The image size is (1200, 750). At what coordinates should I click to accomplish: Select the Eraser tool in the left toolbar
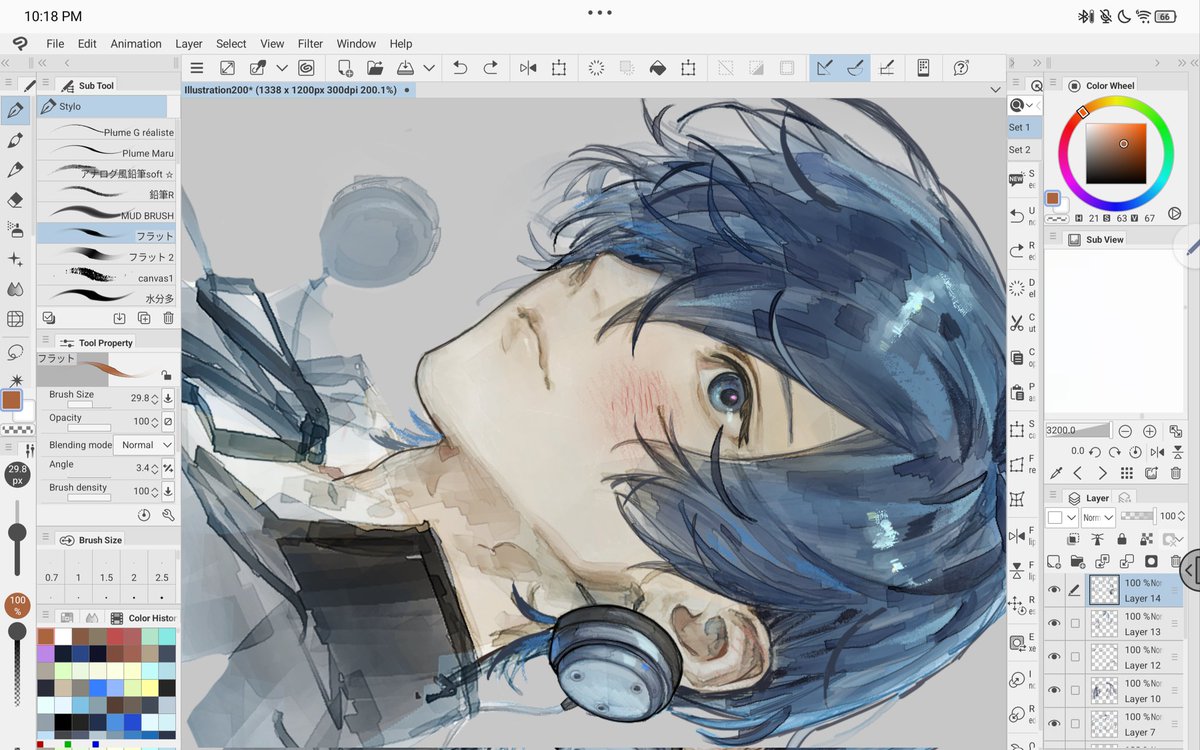click(x=18, y=200)
